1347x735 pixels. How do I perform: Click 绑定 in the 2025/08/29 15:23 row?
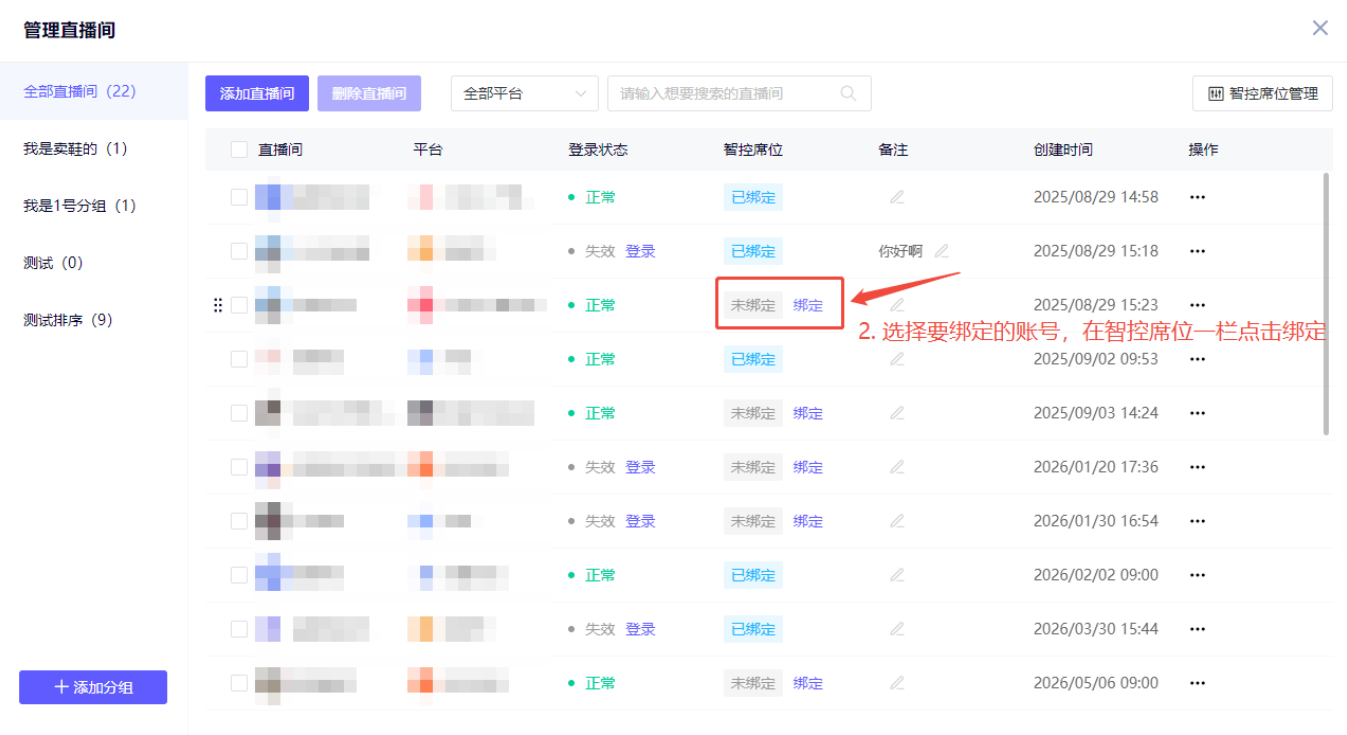pos(808,305)
